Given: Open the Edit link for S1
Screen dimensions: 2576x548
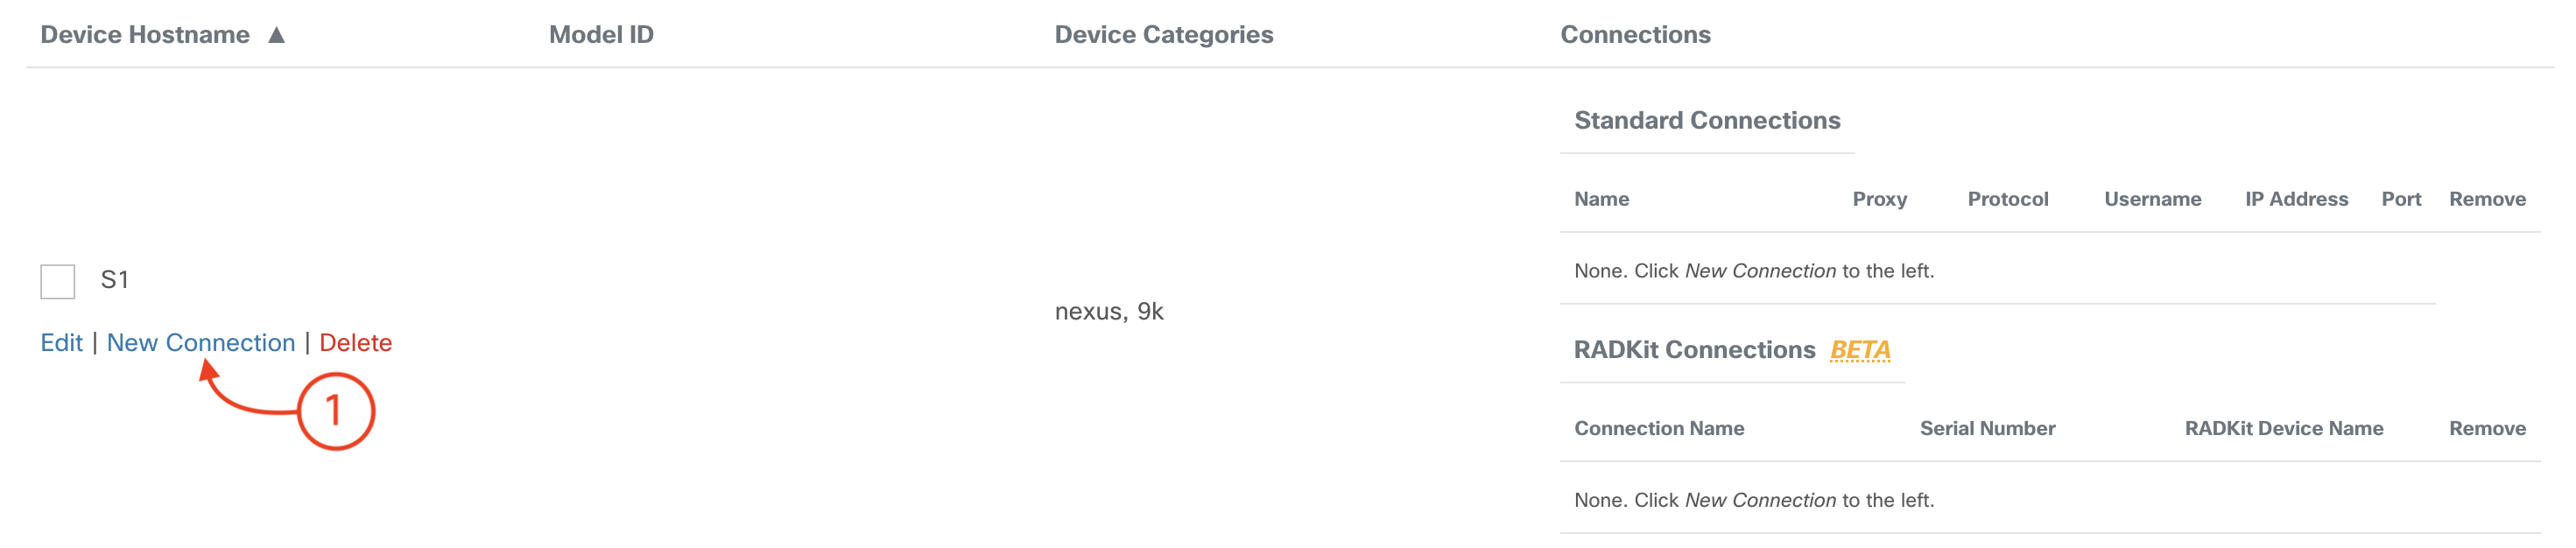Looking at the screenshot, I should [x=61, y=343].
